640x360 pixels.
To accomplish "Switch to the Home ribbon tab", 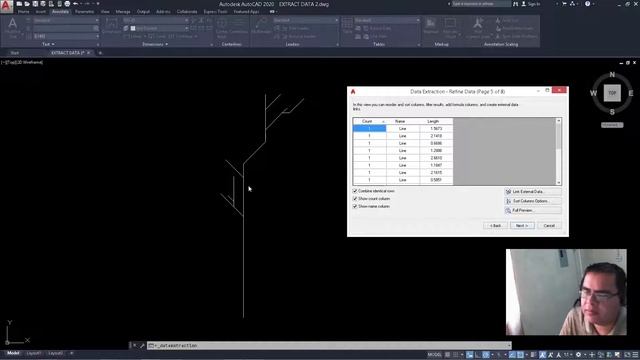I will [x=23, y=12].
